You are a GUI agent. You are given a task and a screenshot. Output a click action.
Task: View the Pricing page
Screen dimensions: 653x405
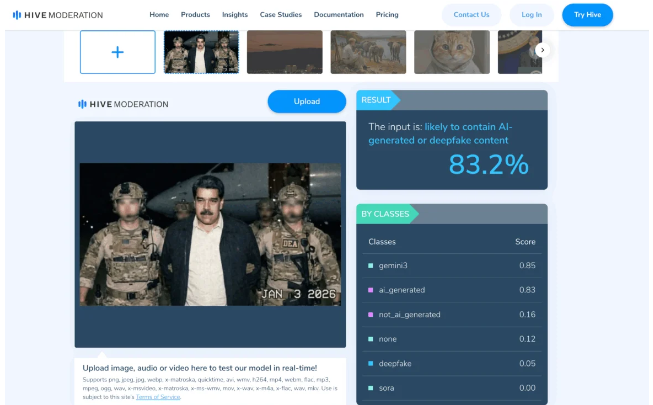coord(386,15)
